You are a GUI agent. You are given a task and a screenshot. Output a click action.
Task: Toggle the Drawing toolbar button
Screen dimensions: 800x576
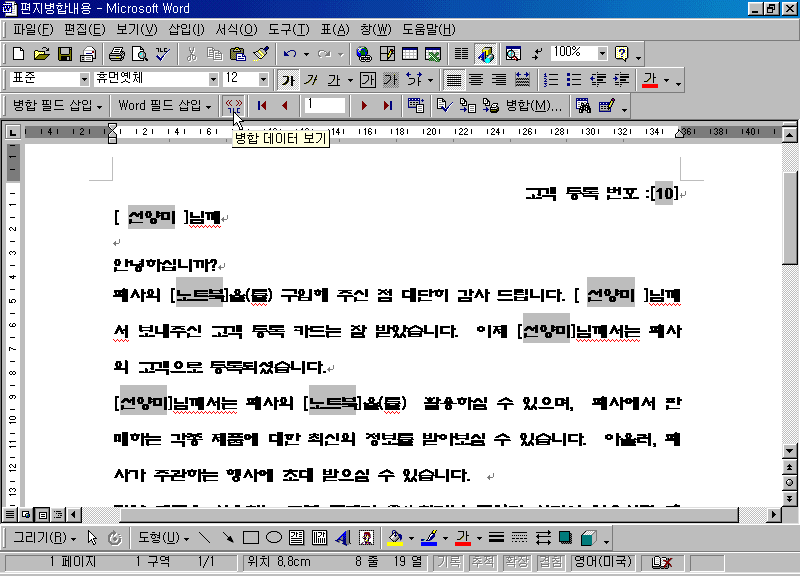pyautogui.click(x=485, y=54)
